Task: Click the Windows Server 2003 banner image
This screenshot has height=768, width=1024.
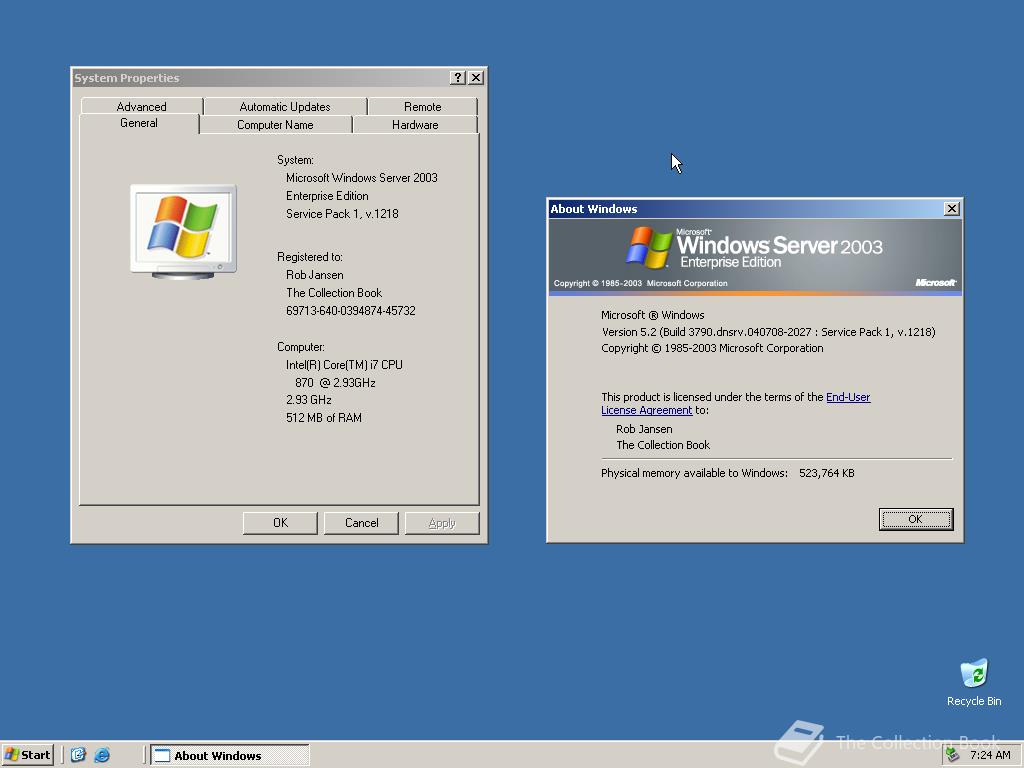Action: pos(755,256)
